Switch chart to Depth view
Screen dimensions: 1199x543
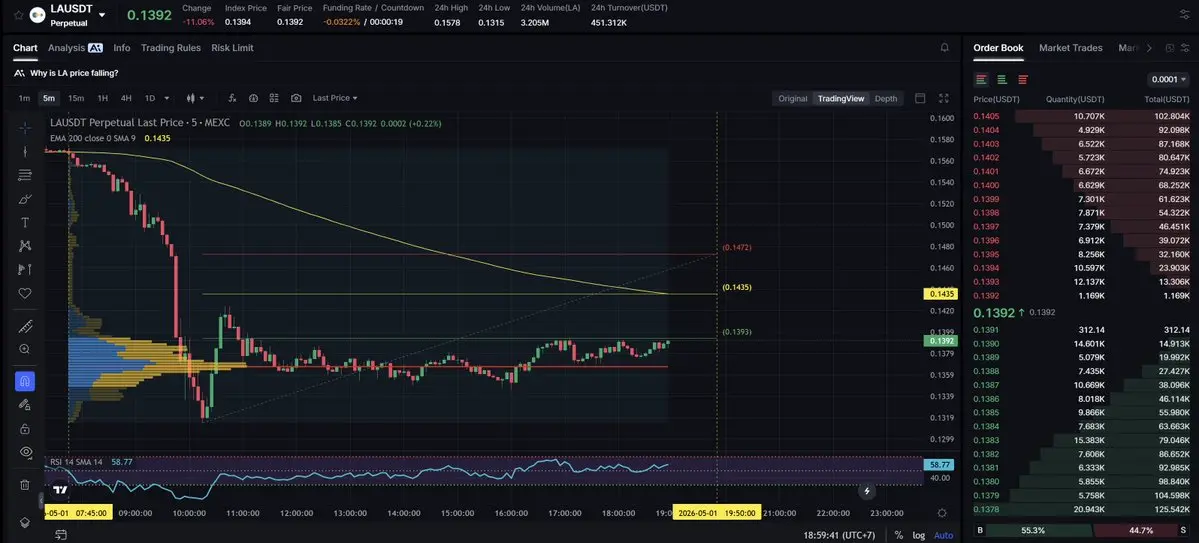[885, 99]
